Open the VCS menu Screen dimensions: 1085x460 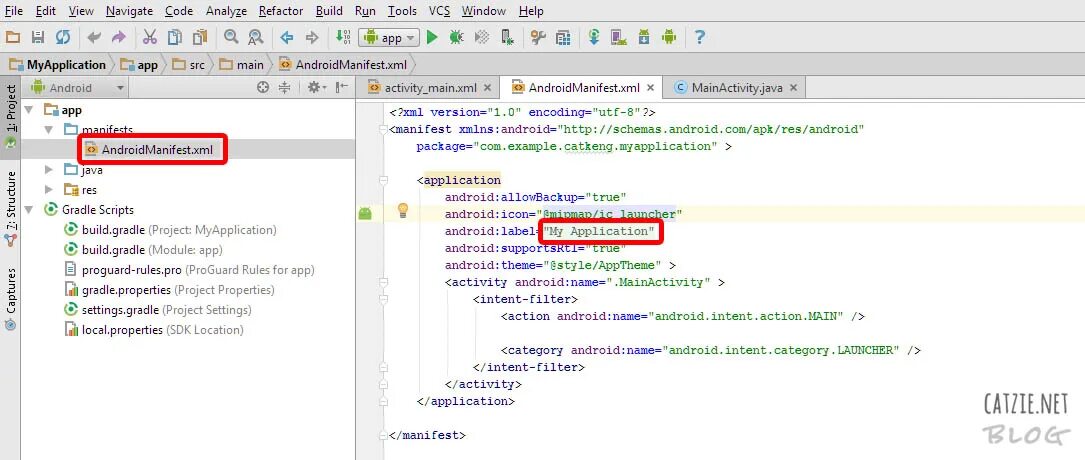(x=439, y=11)
